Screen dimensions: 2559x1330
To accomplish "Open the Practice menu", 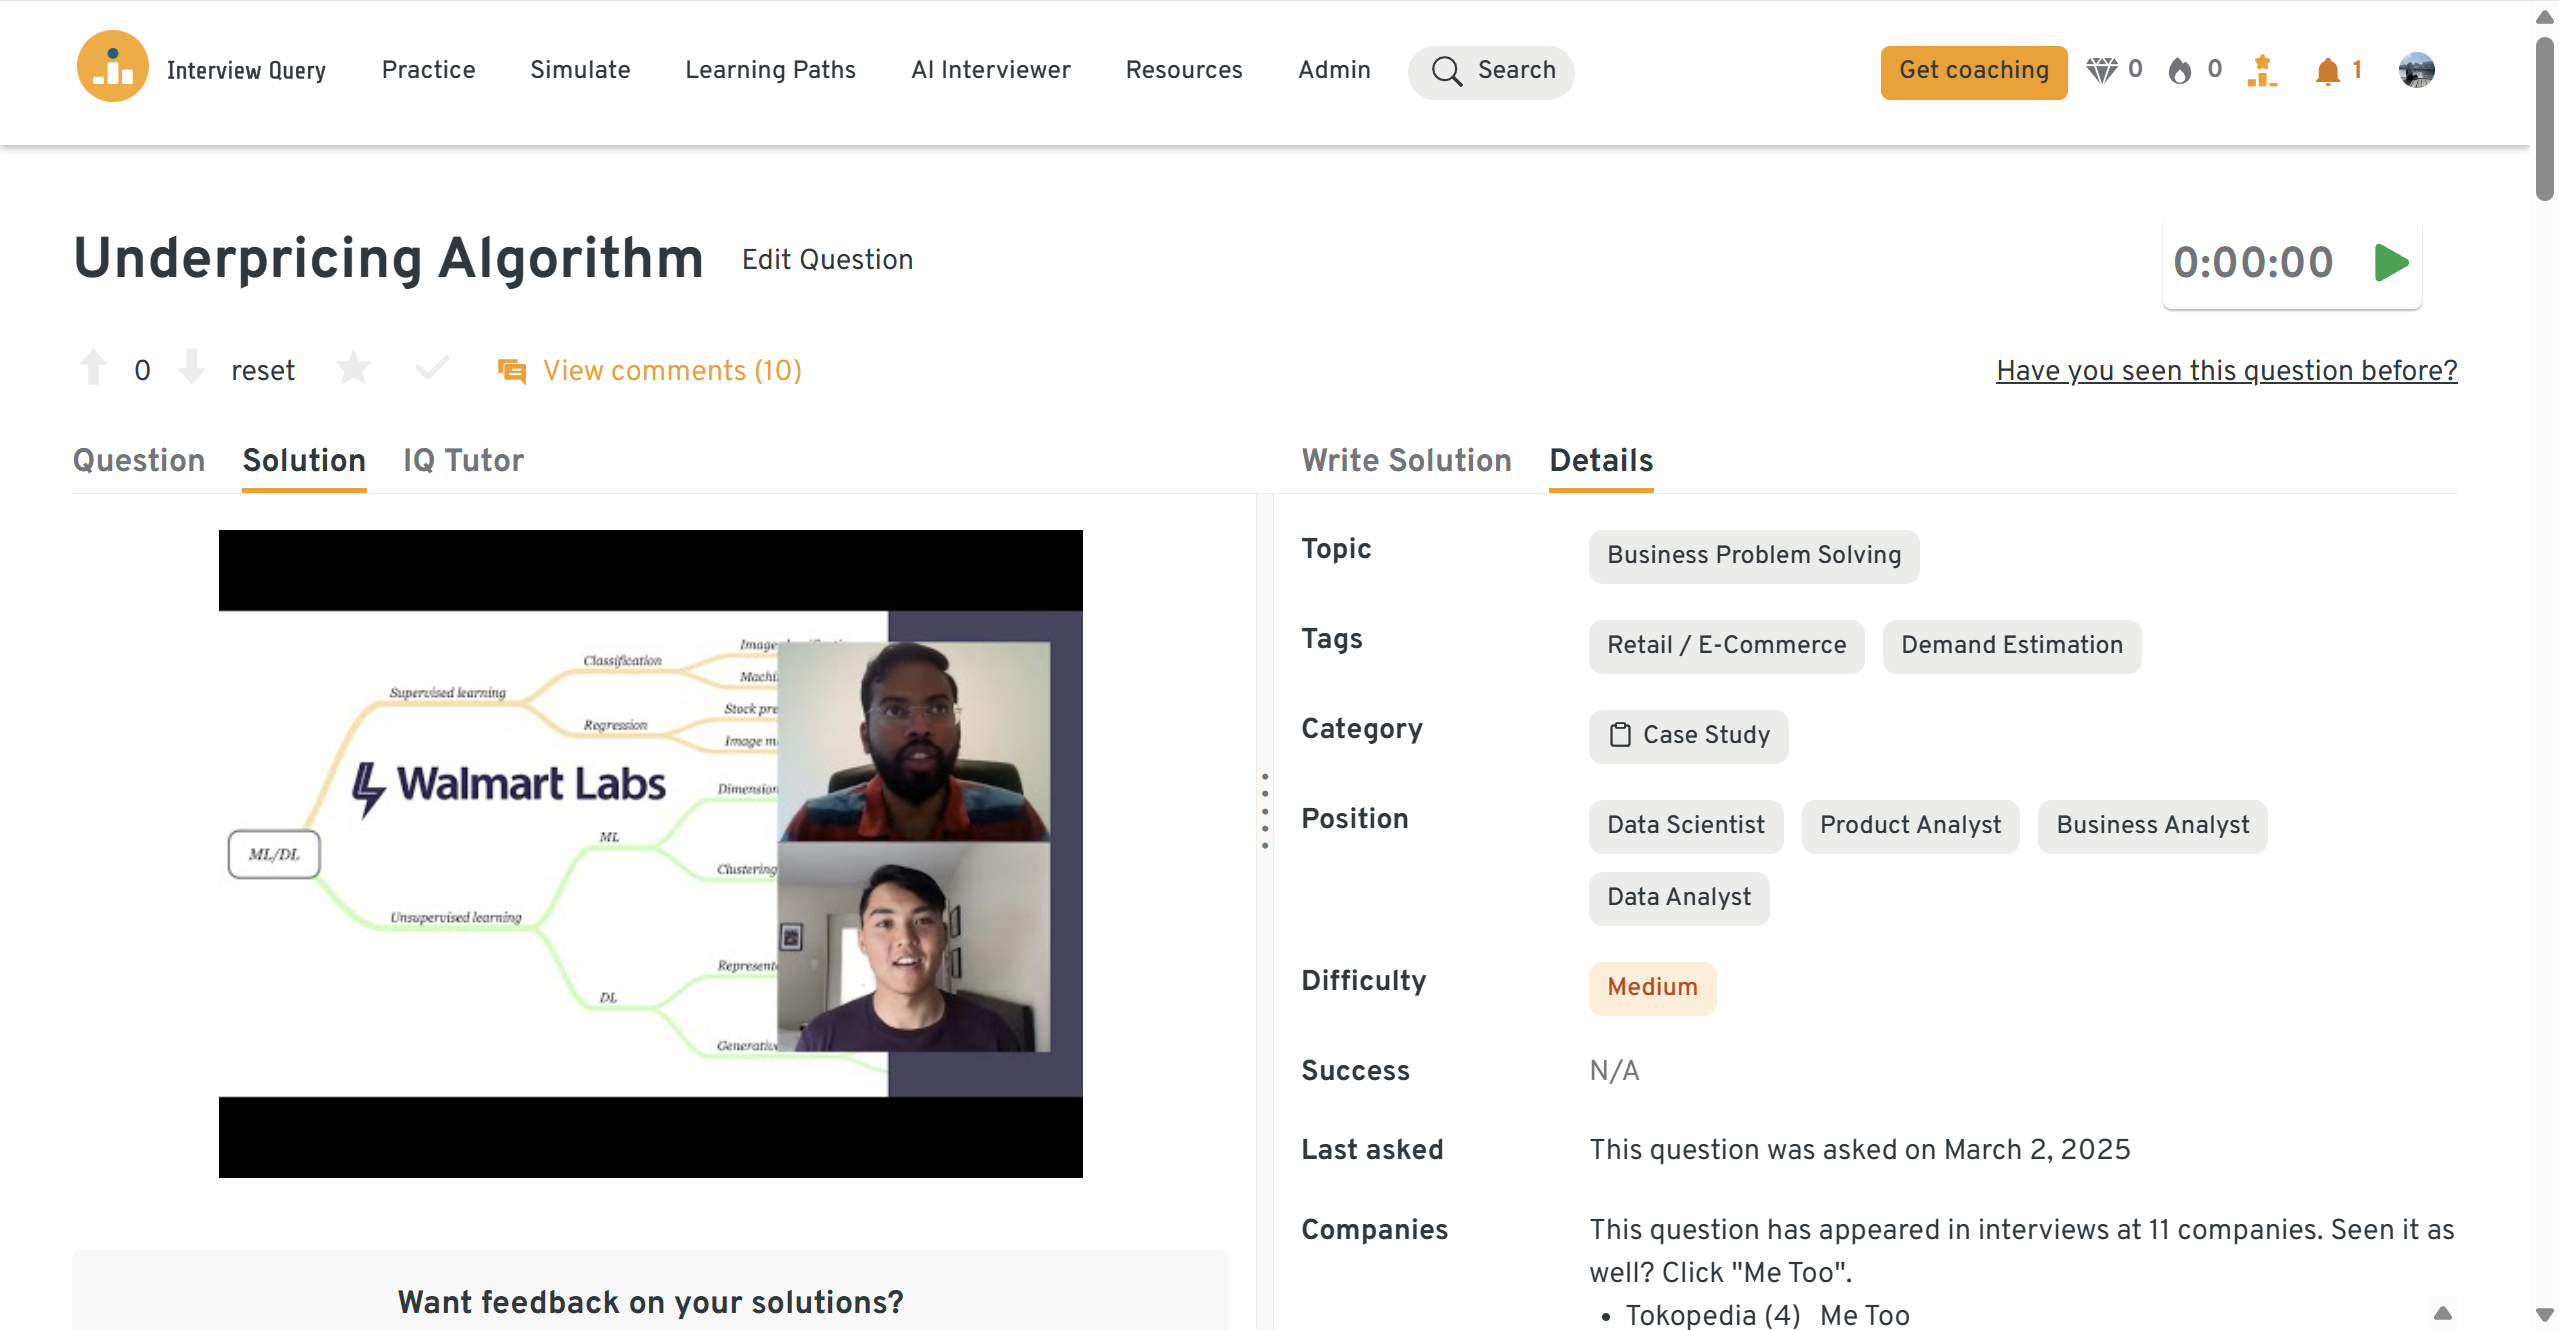I will click(x=428, y=70).
